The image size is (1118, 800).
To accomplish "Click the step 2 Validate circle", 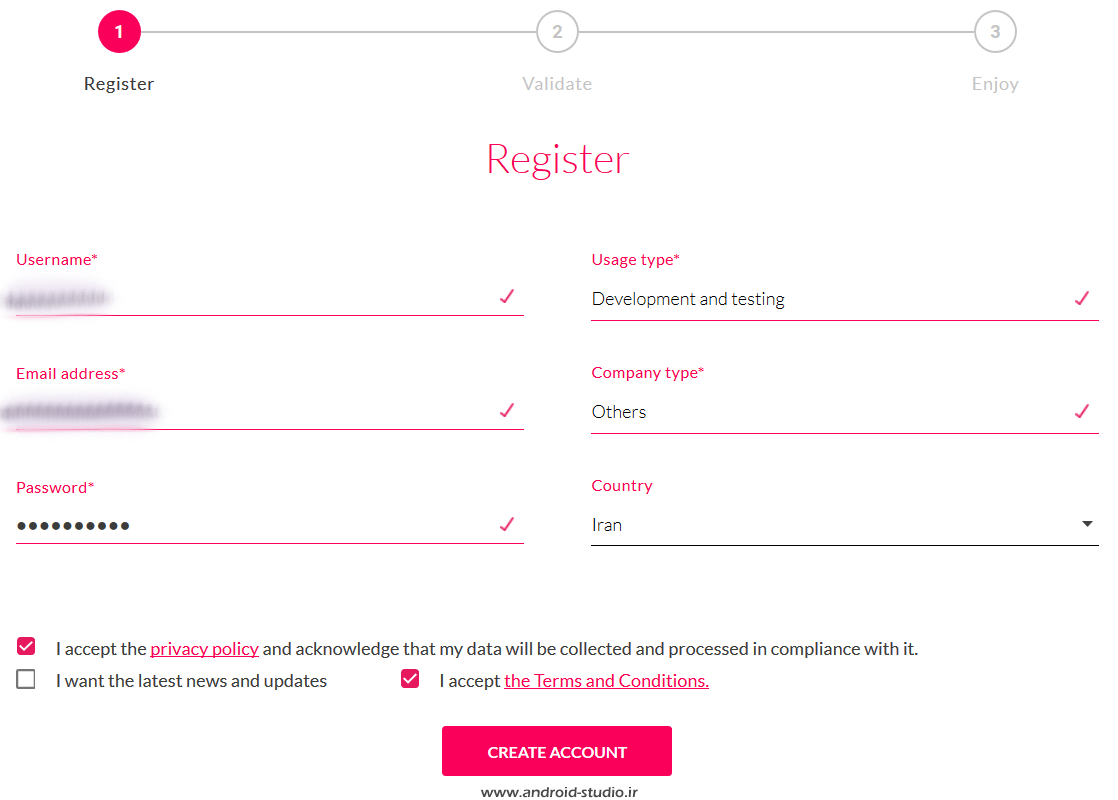I will [x=557, y=32].
